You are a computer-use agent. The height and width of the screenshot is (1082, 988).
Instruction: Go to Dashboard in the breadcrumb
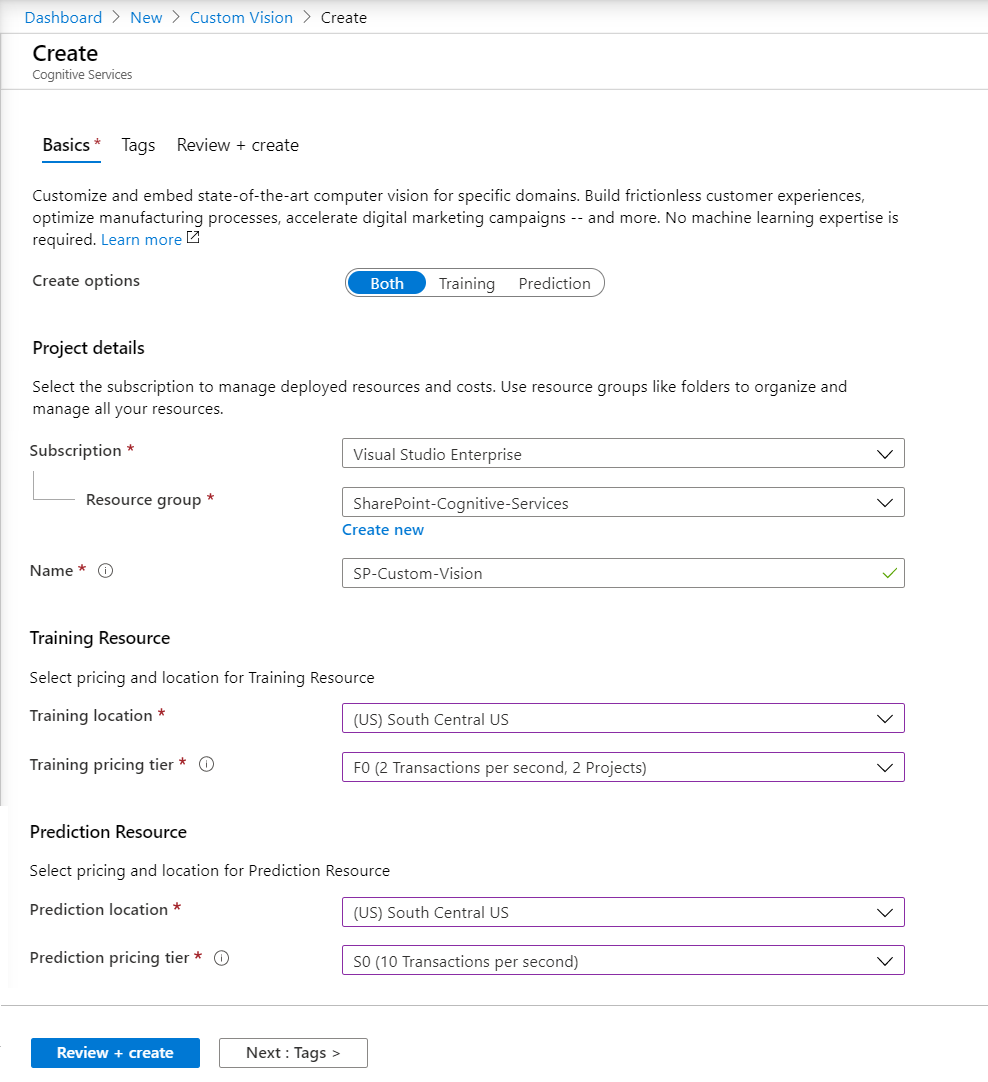[63, 18]
